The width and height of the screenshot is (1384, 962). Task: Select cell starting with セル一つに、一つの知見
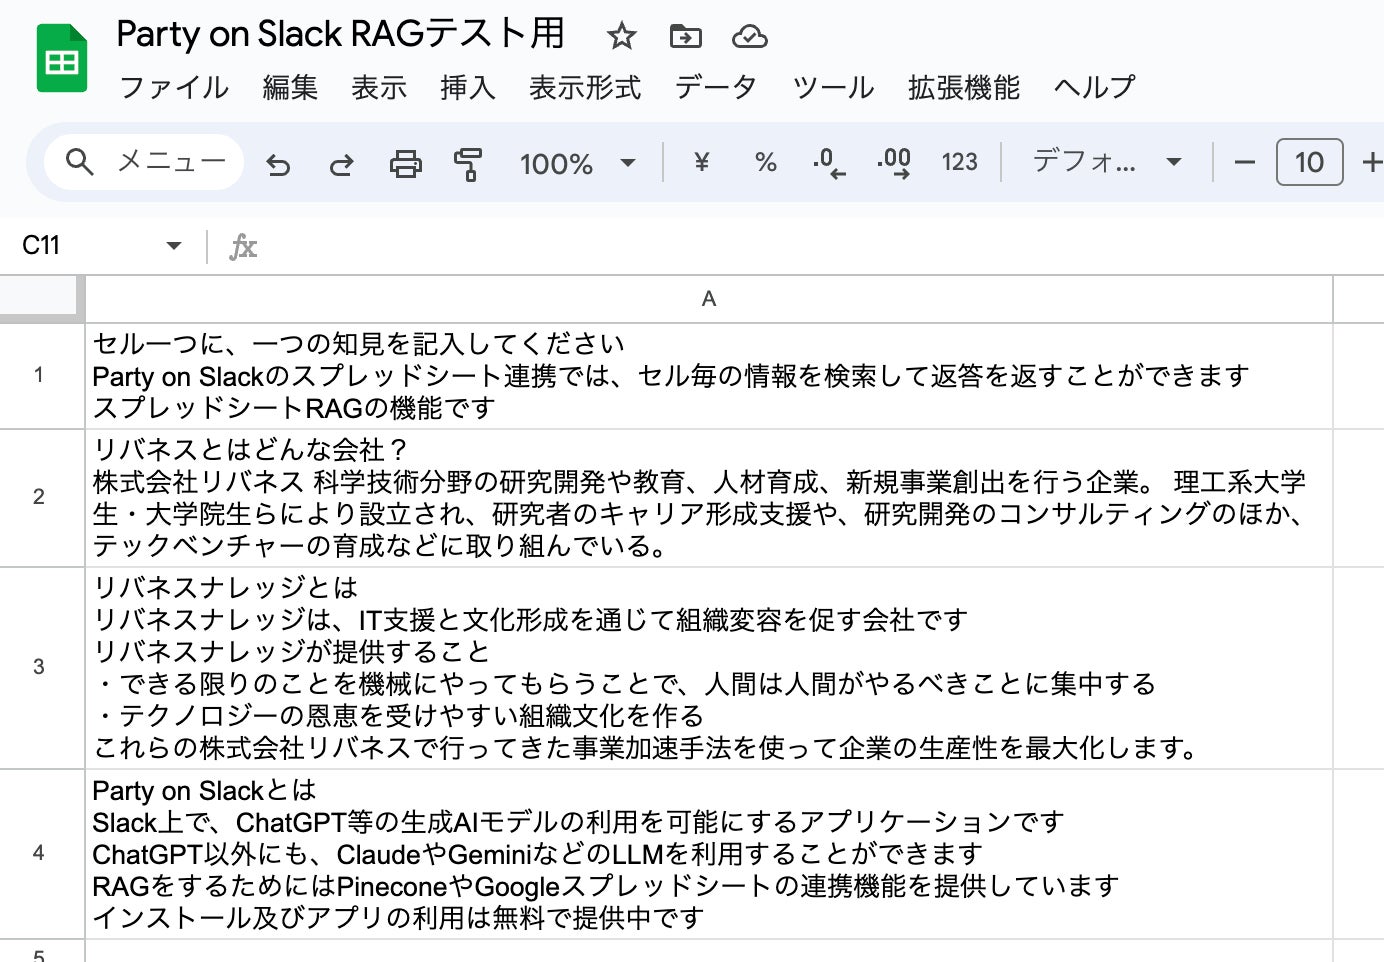click(709, 376)
